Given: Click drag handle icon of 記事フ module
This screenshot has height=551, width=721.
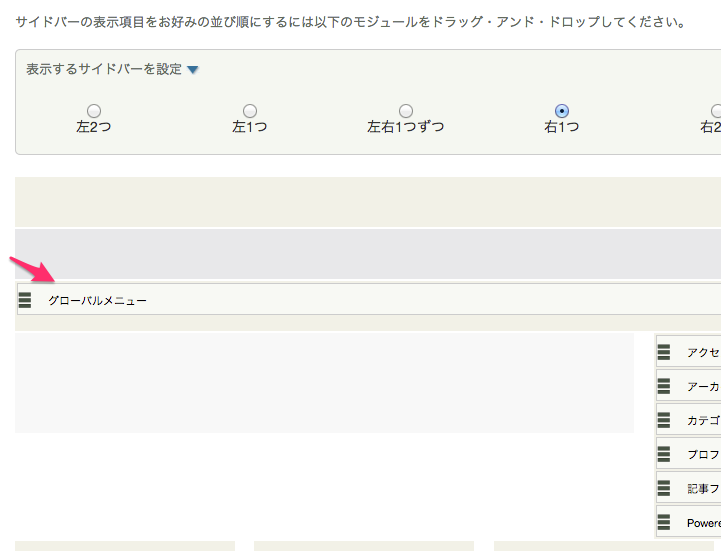Looking at the screenshot, I should coord(664,488).
